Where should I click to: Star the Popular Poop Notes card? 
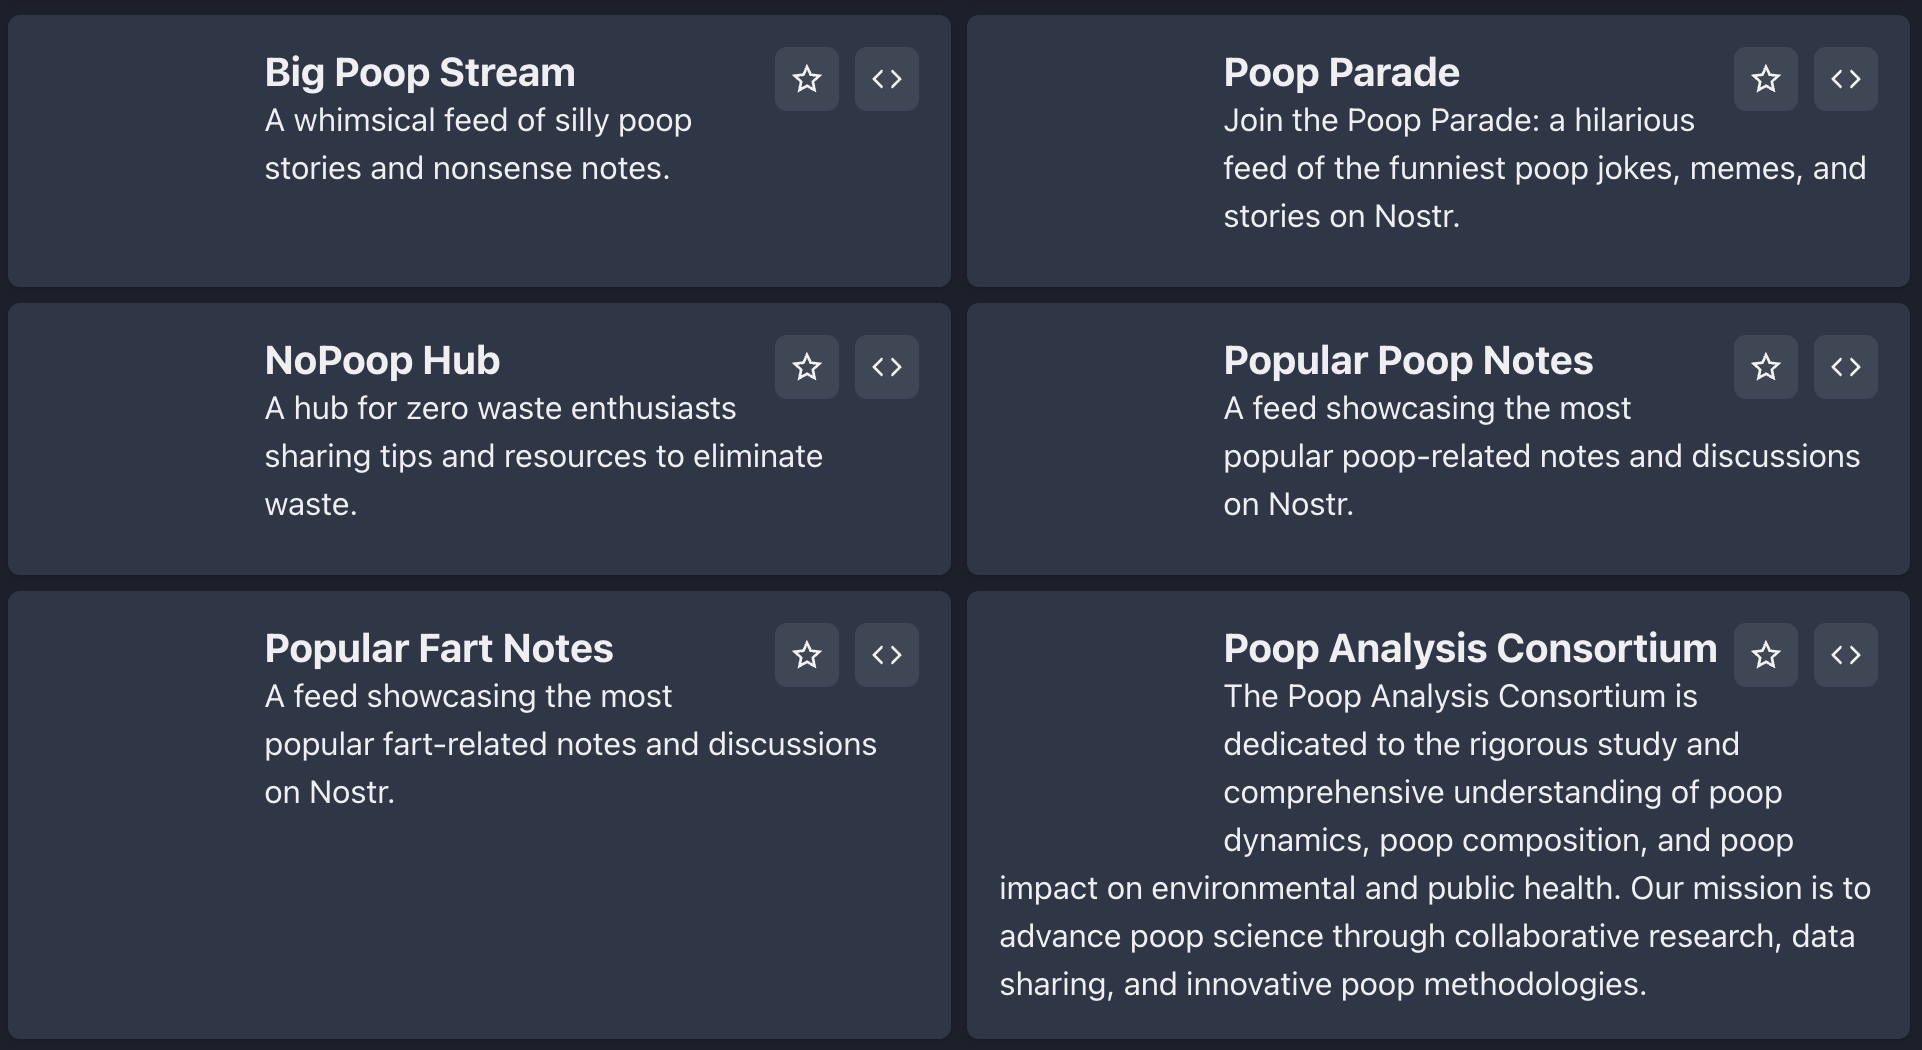[1765, 367]
